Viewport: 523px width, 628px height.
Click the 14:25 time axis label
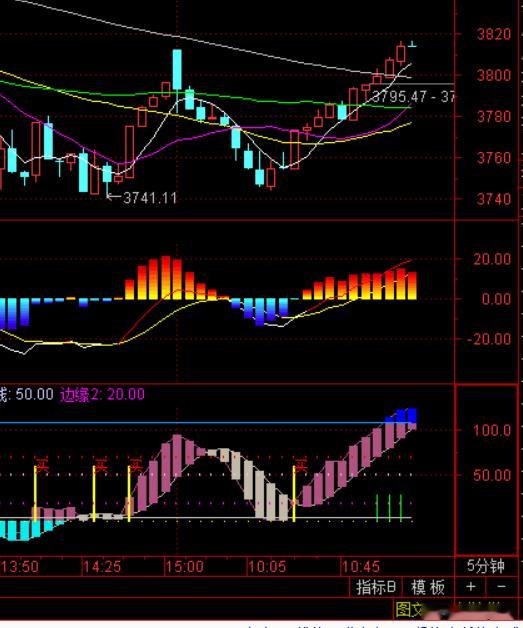click(102, 567)
